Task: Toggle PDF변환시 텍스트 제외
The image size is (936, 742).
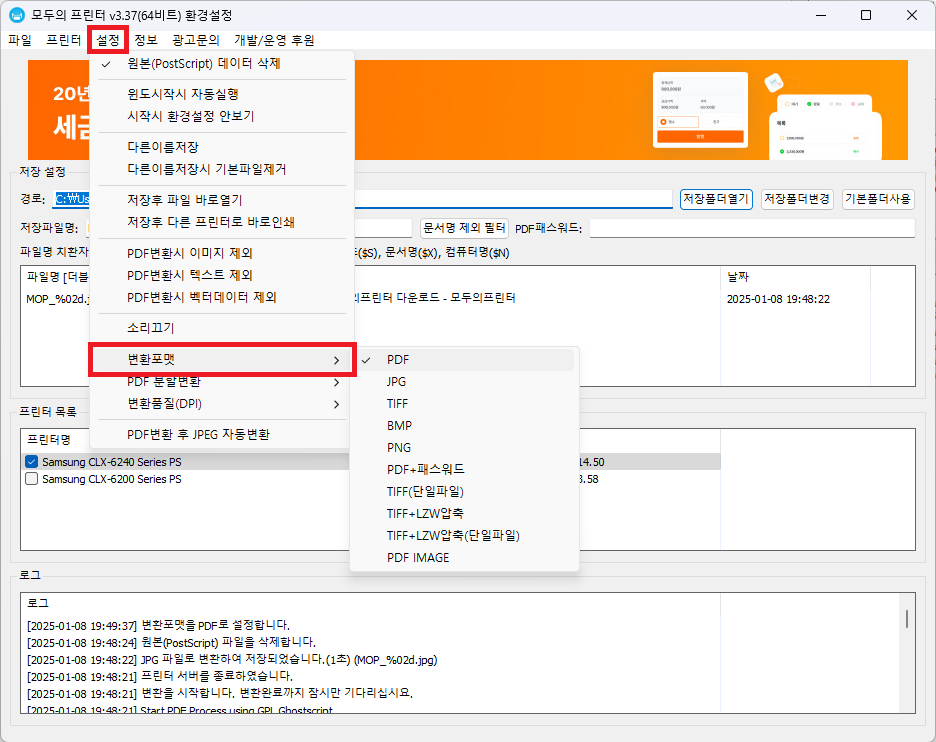Action: click(221, 275)
